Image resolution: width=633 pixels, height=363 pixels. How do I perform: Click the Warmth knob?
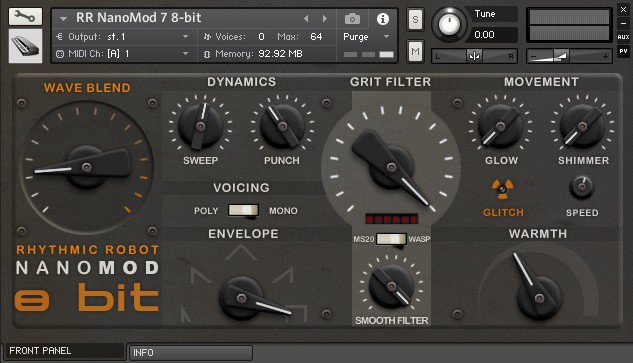[x=539, y=298]
